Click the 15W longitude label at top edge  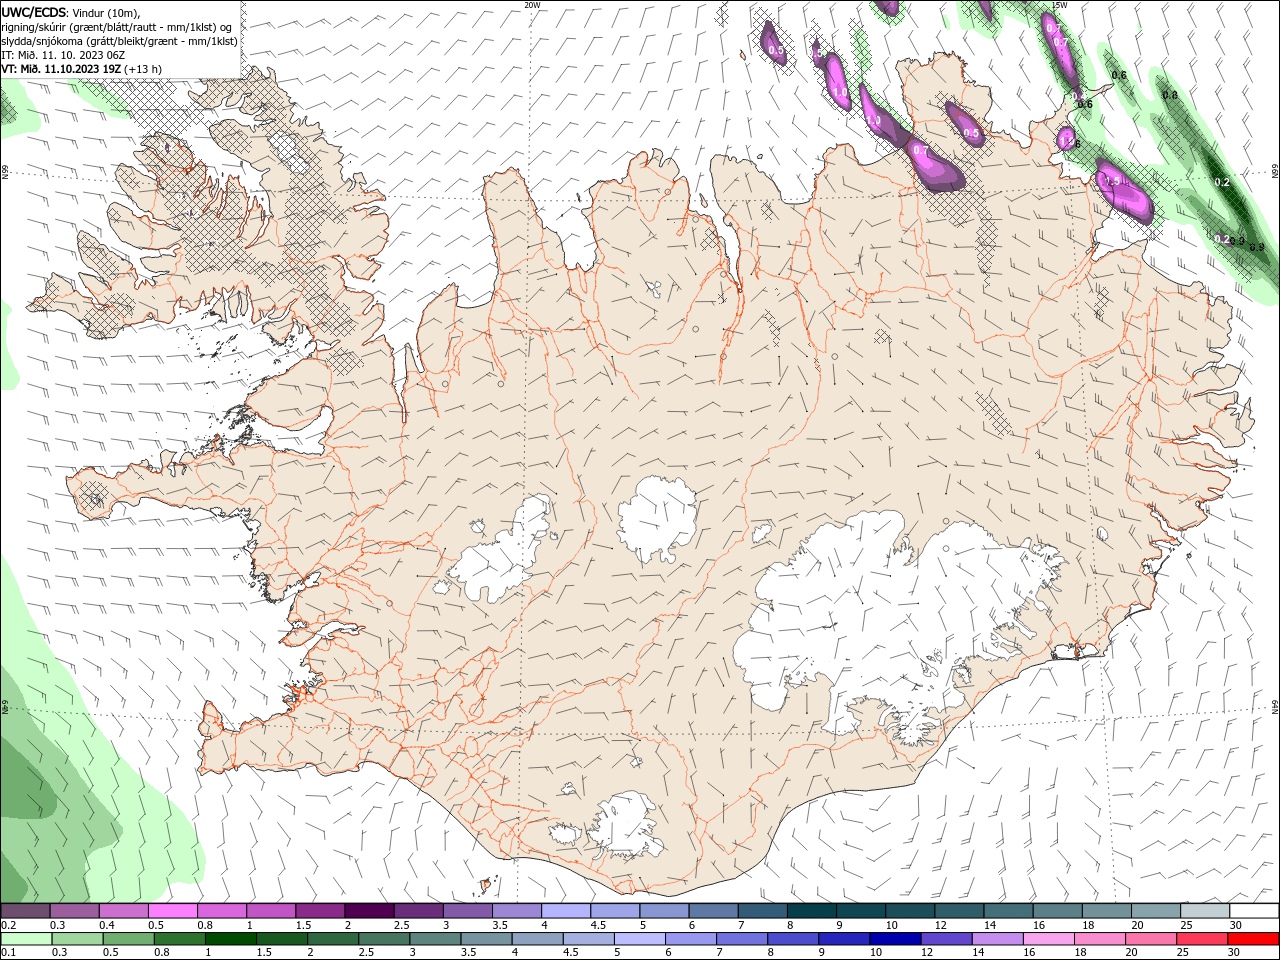[1060, 5]
